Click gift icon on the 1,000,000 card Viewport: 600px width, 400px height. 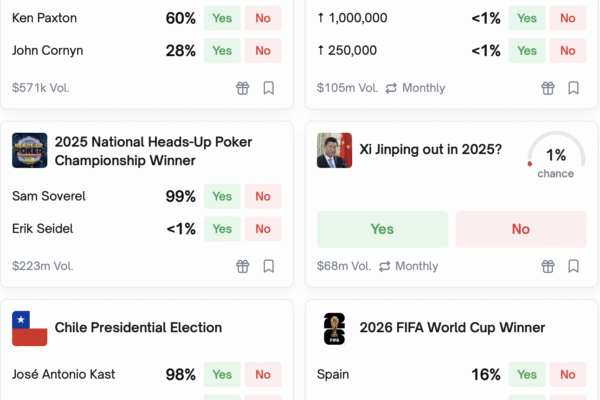(548, 88)
